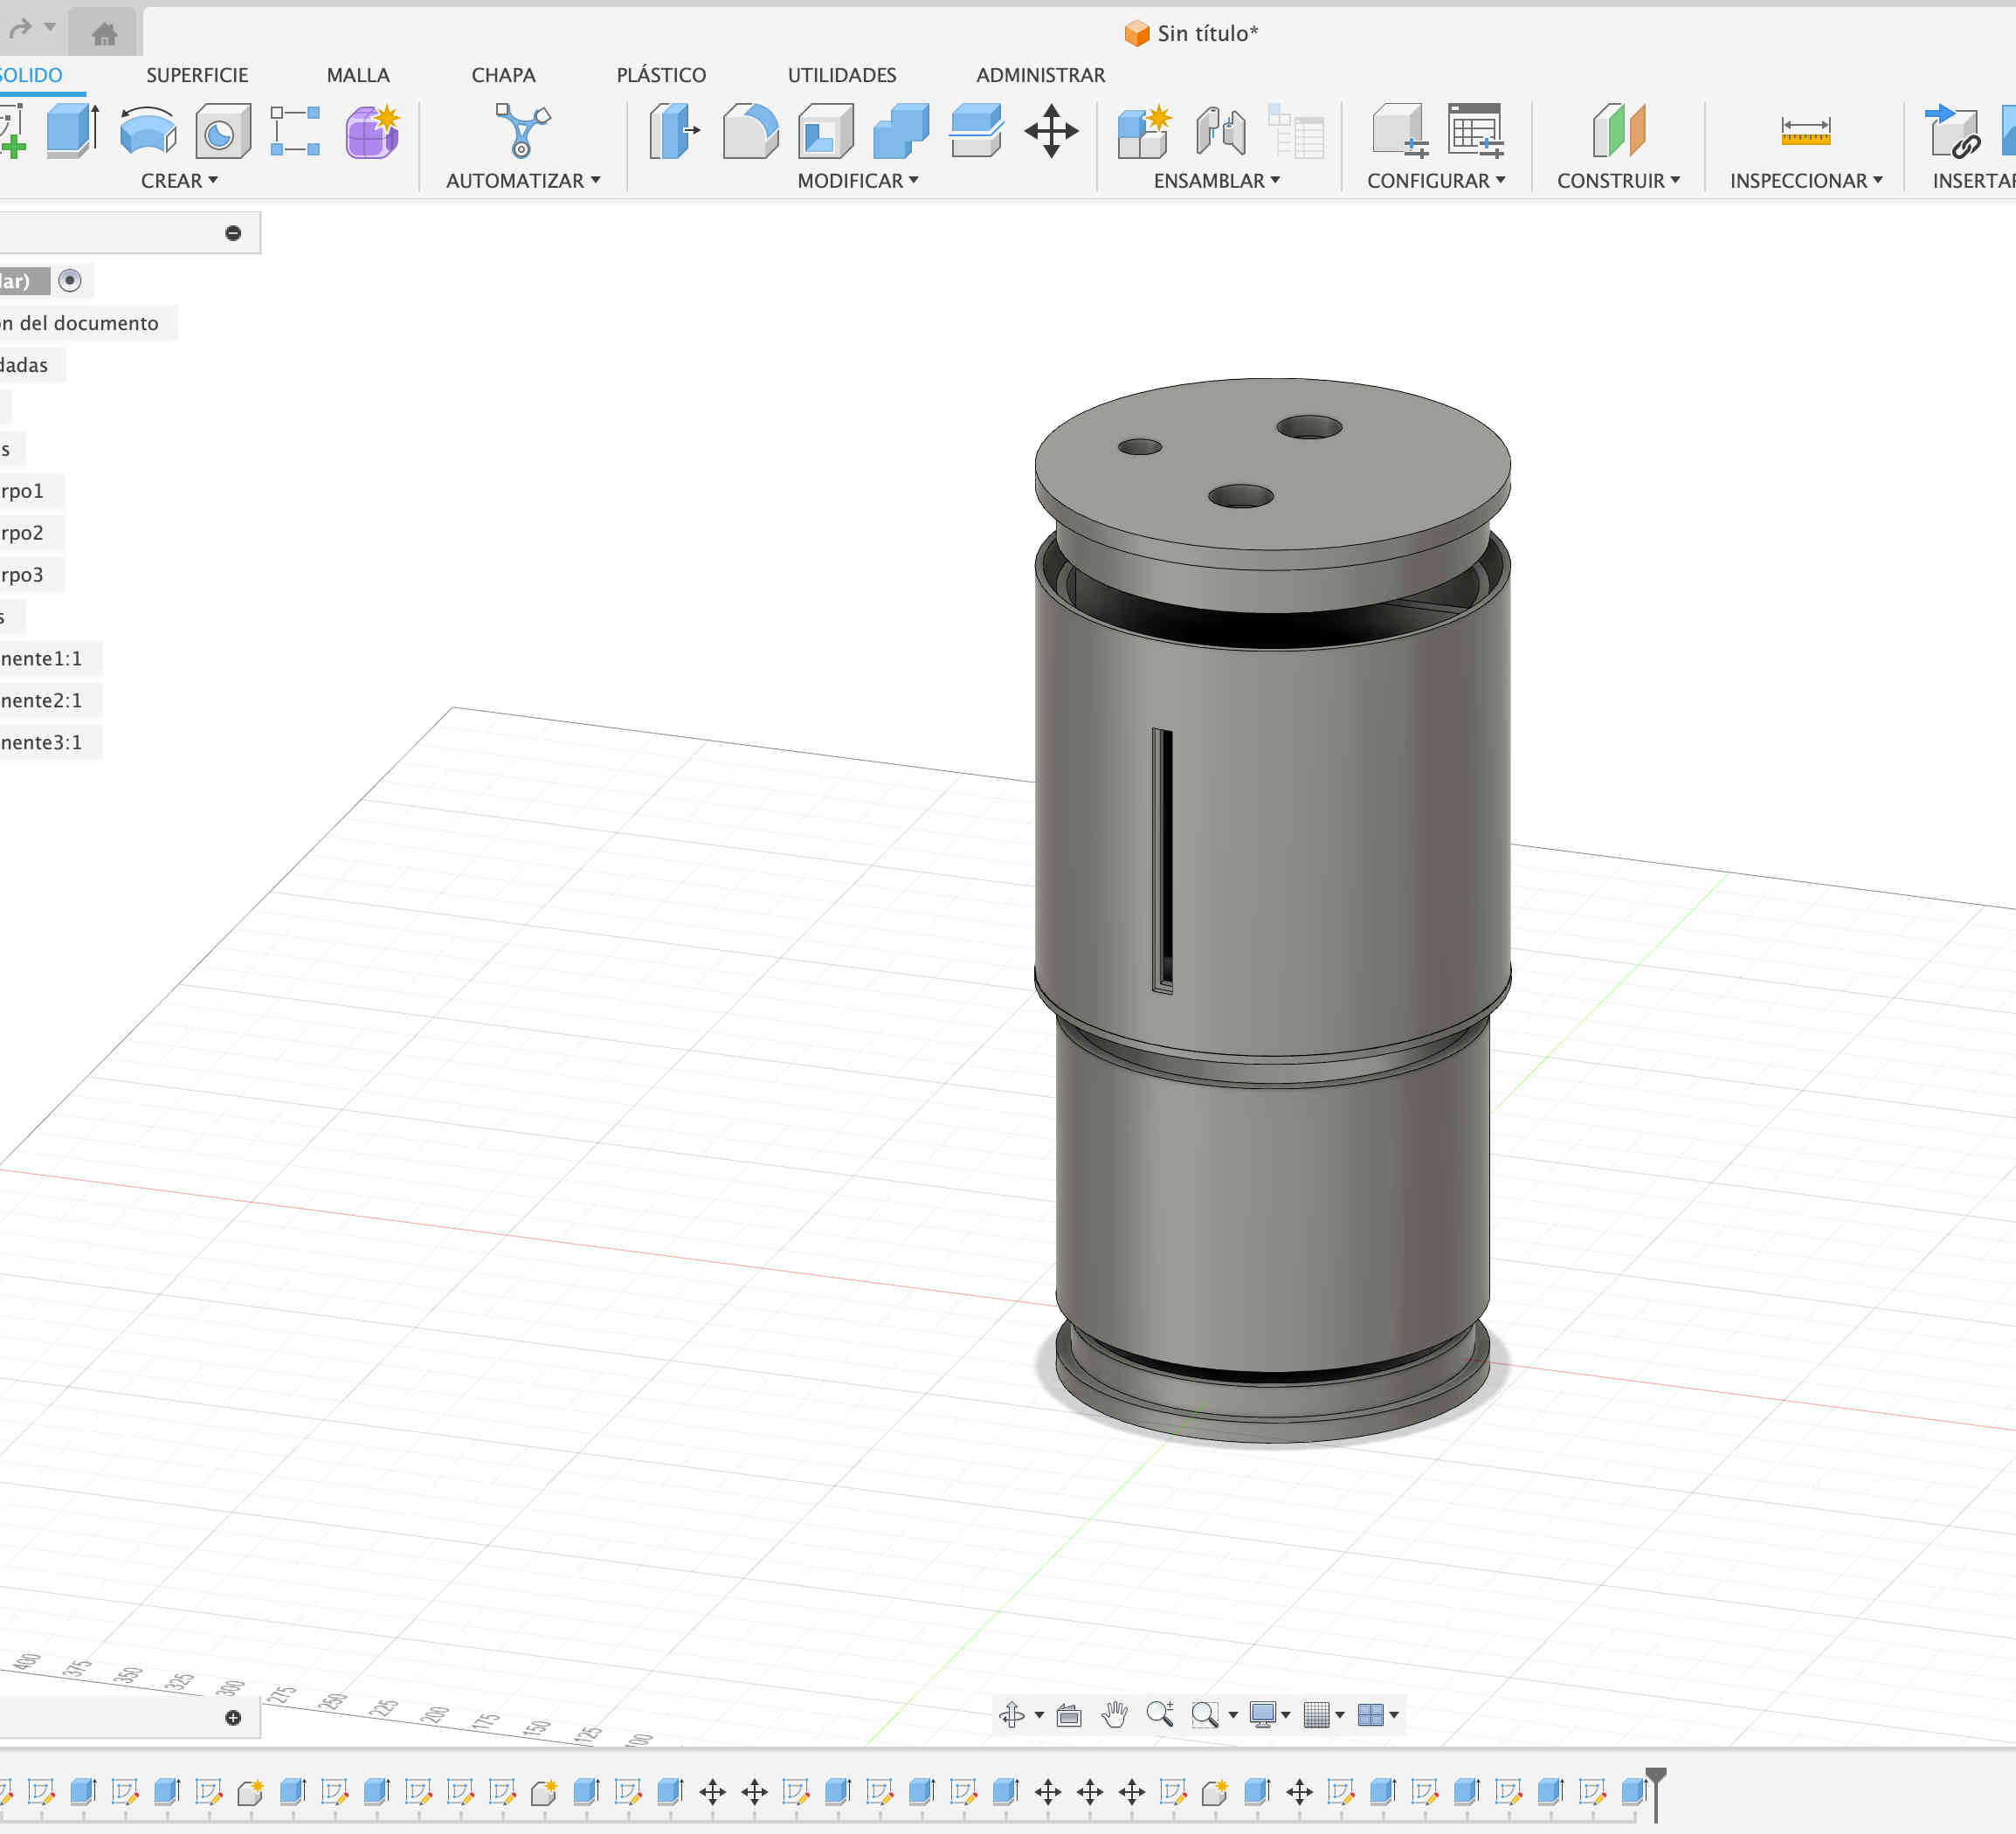Screen dimensions: 2016x1834
Task: Click the Construct offset plane icon
Action: [x=1618, y=131]
